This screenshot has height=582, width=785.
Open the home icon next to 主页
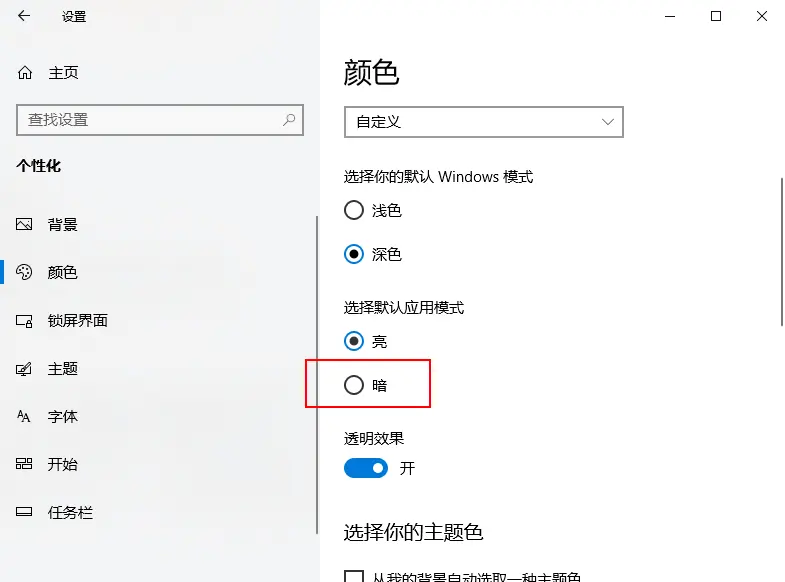point(25,73)
